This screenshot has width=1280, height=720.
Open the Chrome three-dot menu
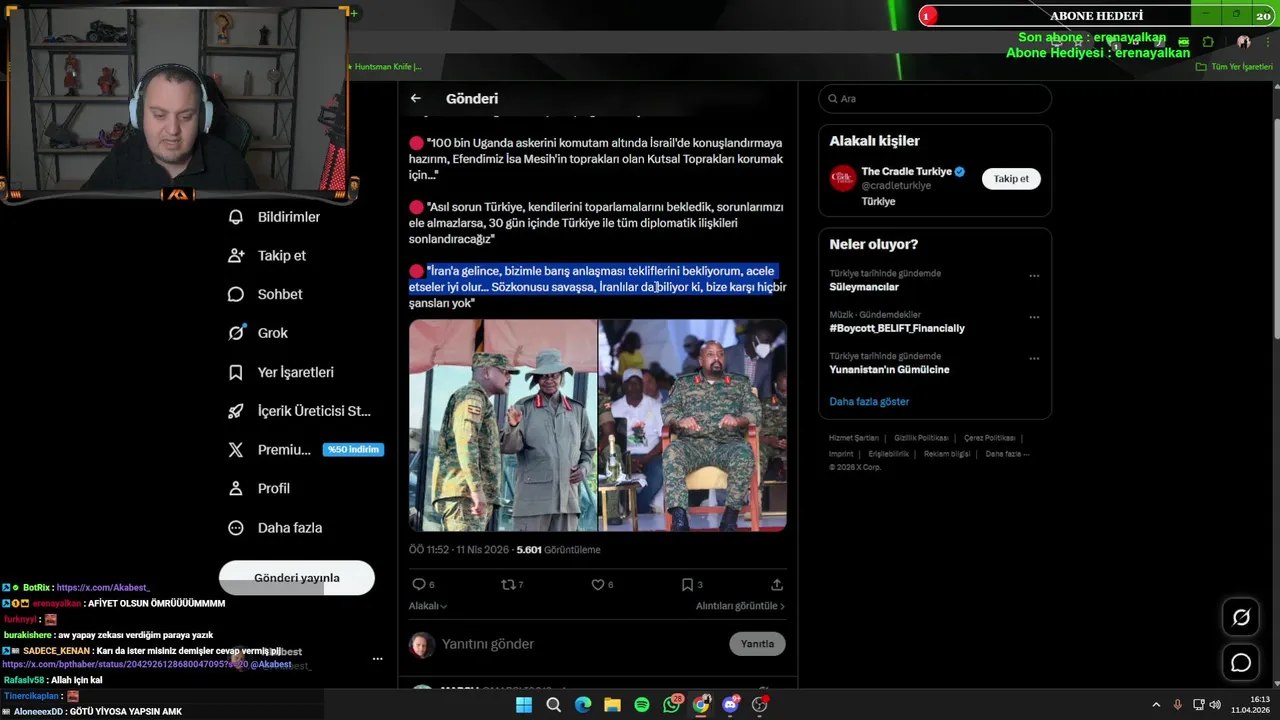(1268, 42)
